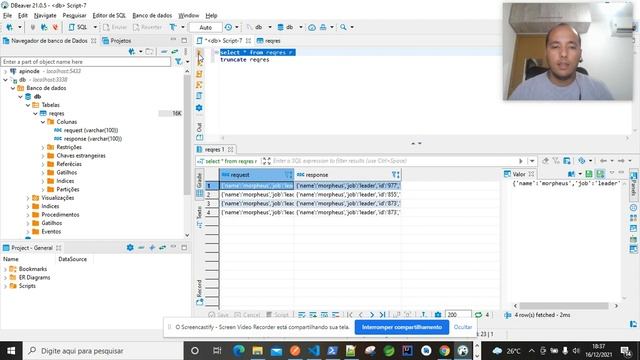The width and height of the screenshot is (640, 360).
Task: Click the Valor panel tab
Action: point(519,174)
